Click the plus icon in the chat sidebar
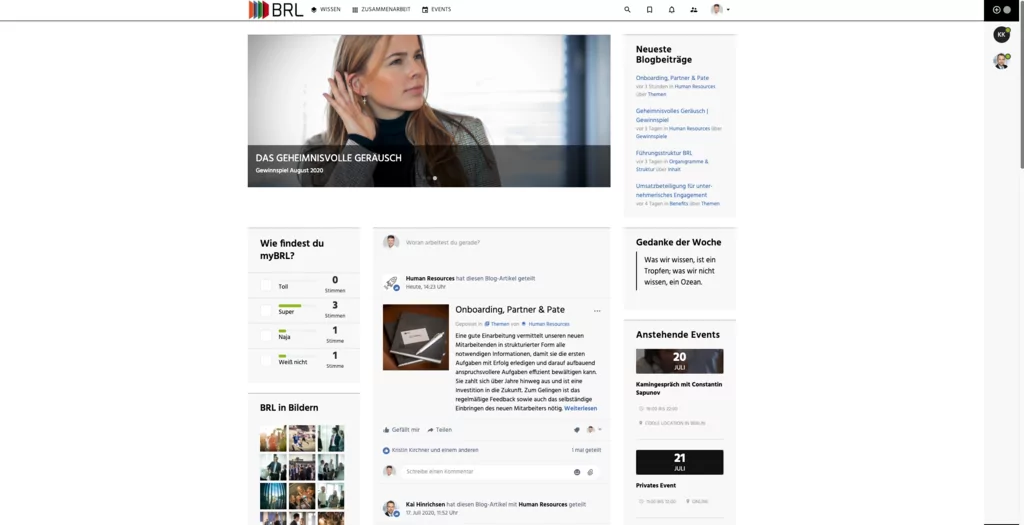1024x525 pixels. (996, 9)
